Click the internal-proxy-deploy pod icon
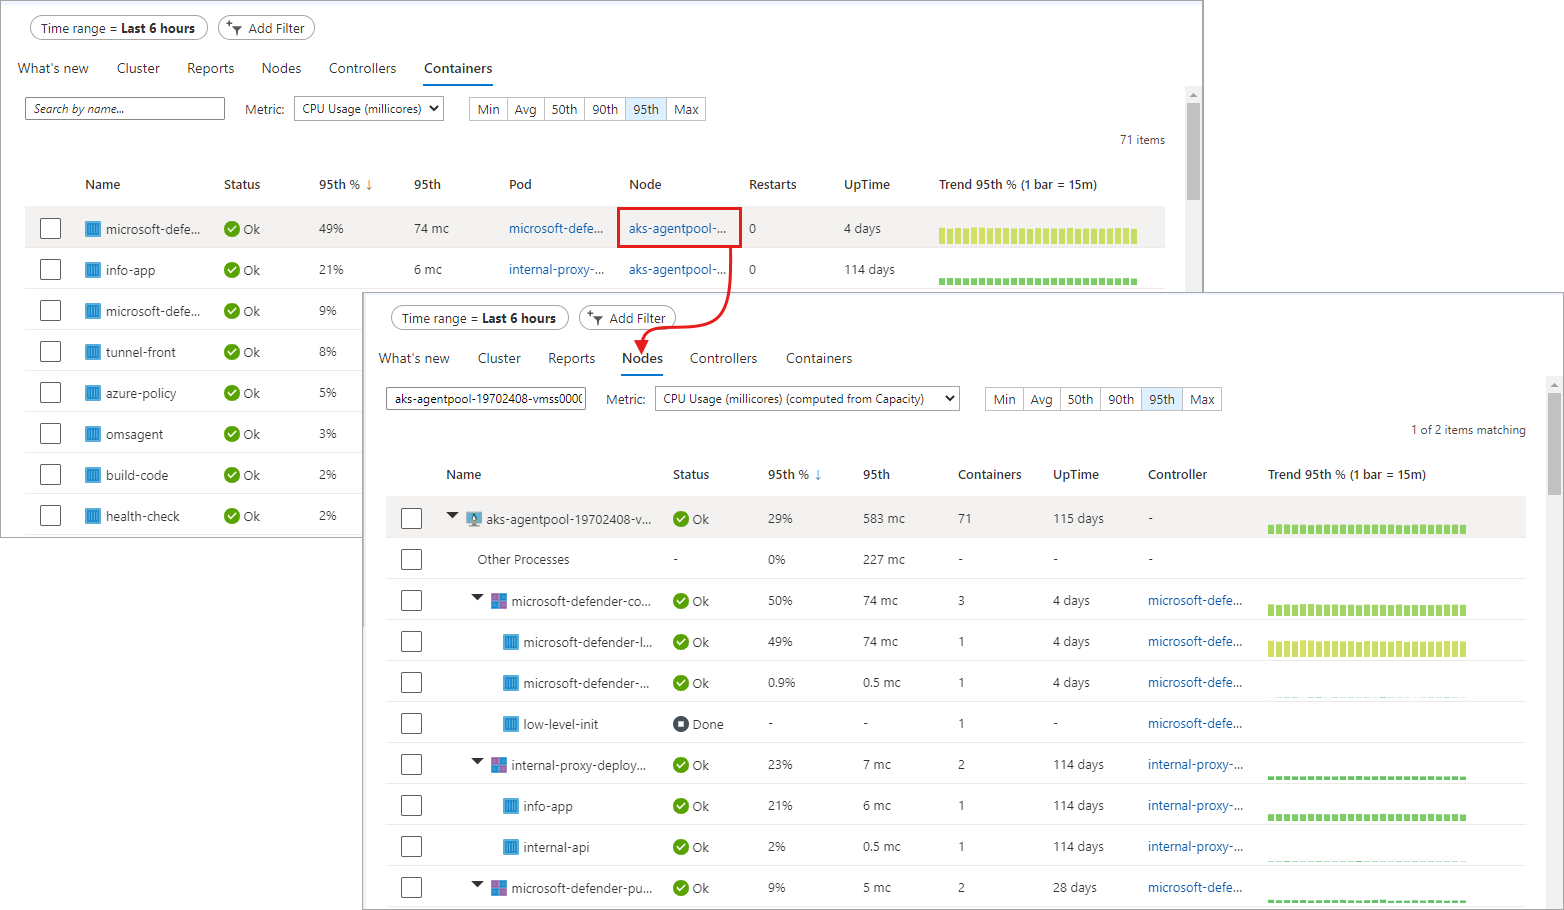The image size is (1564, 910). coord(499,765)
